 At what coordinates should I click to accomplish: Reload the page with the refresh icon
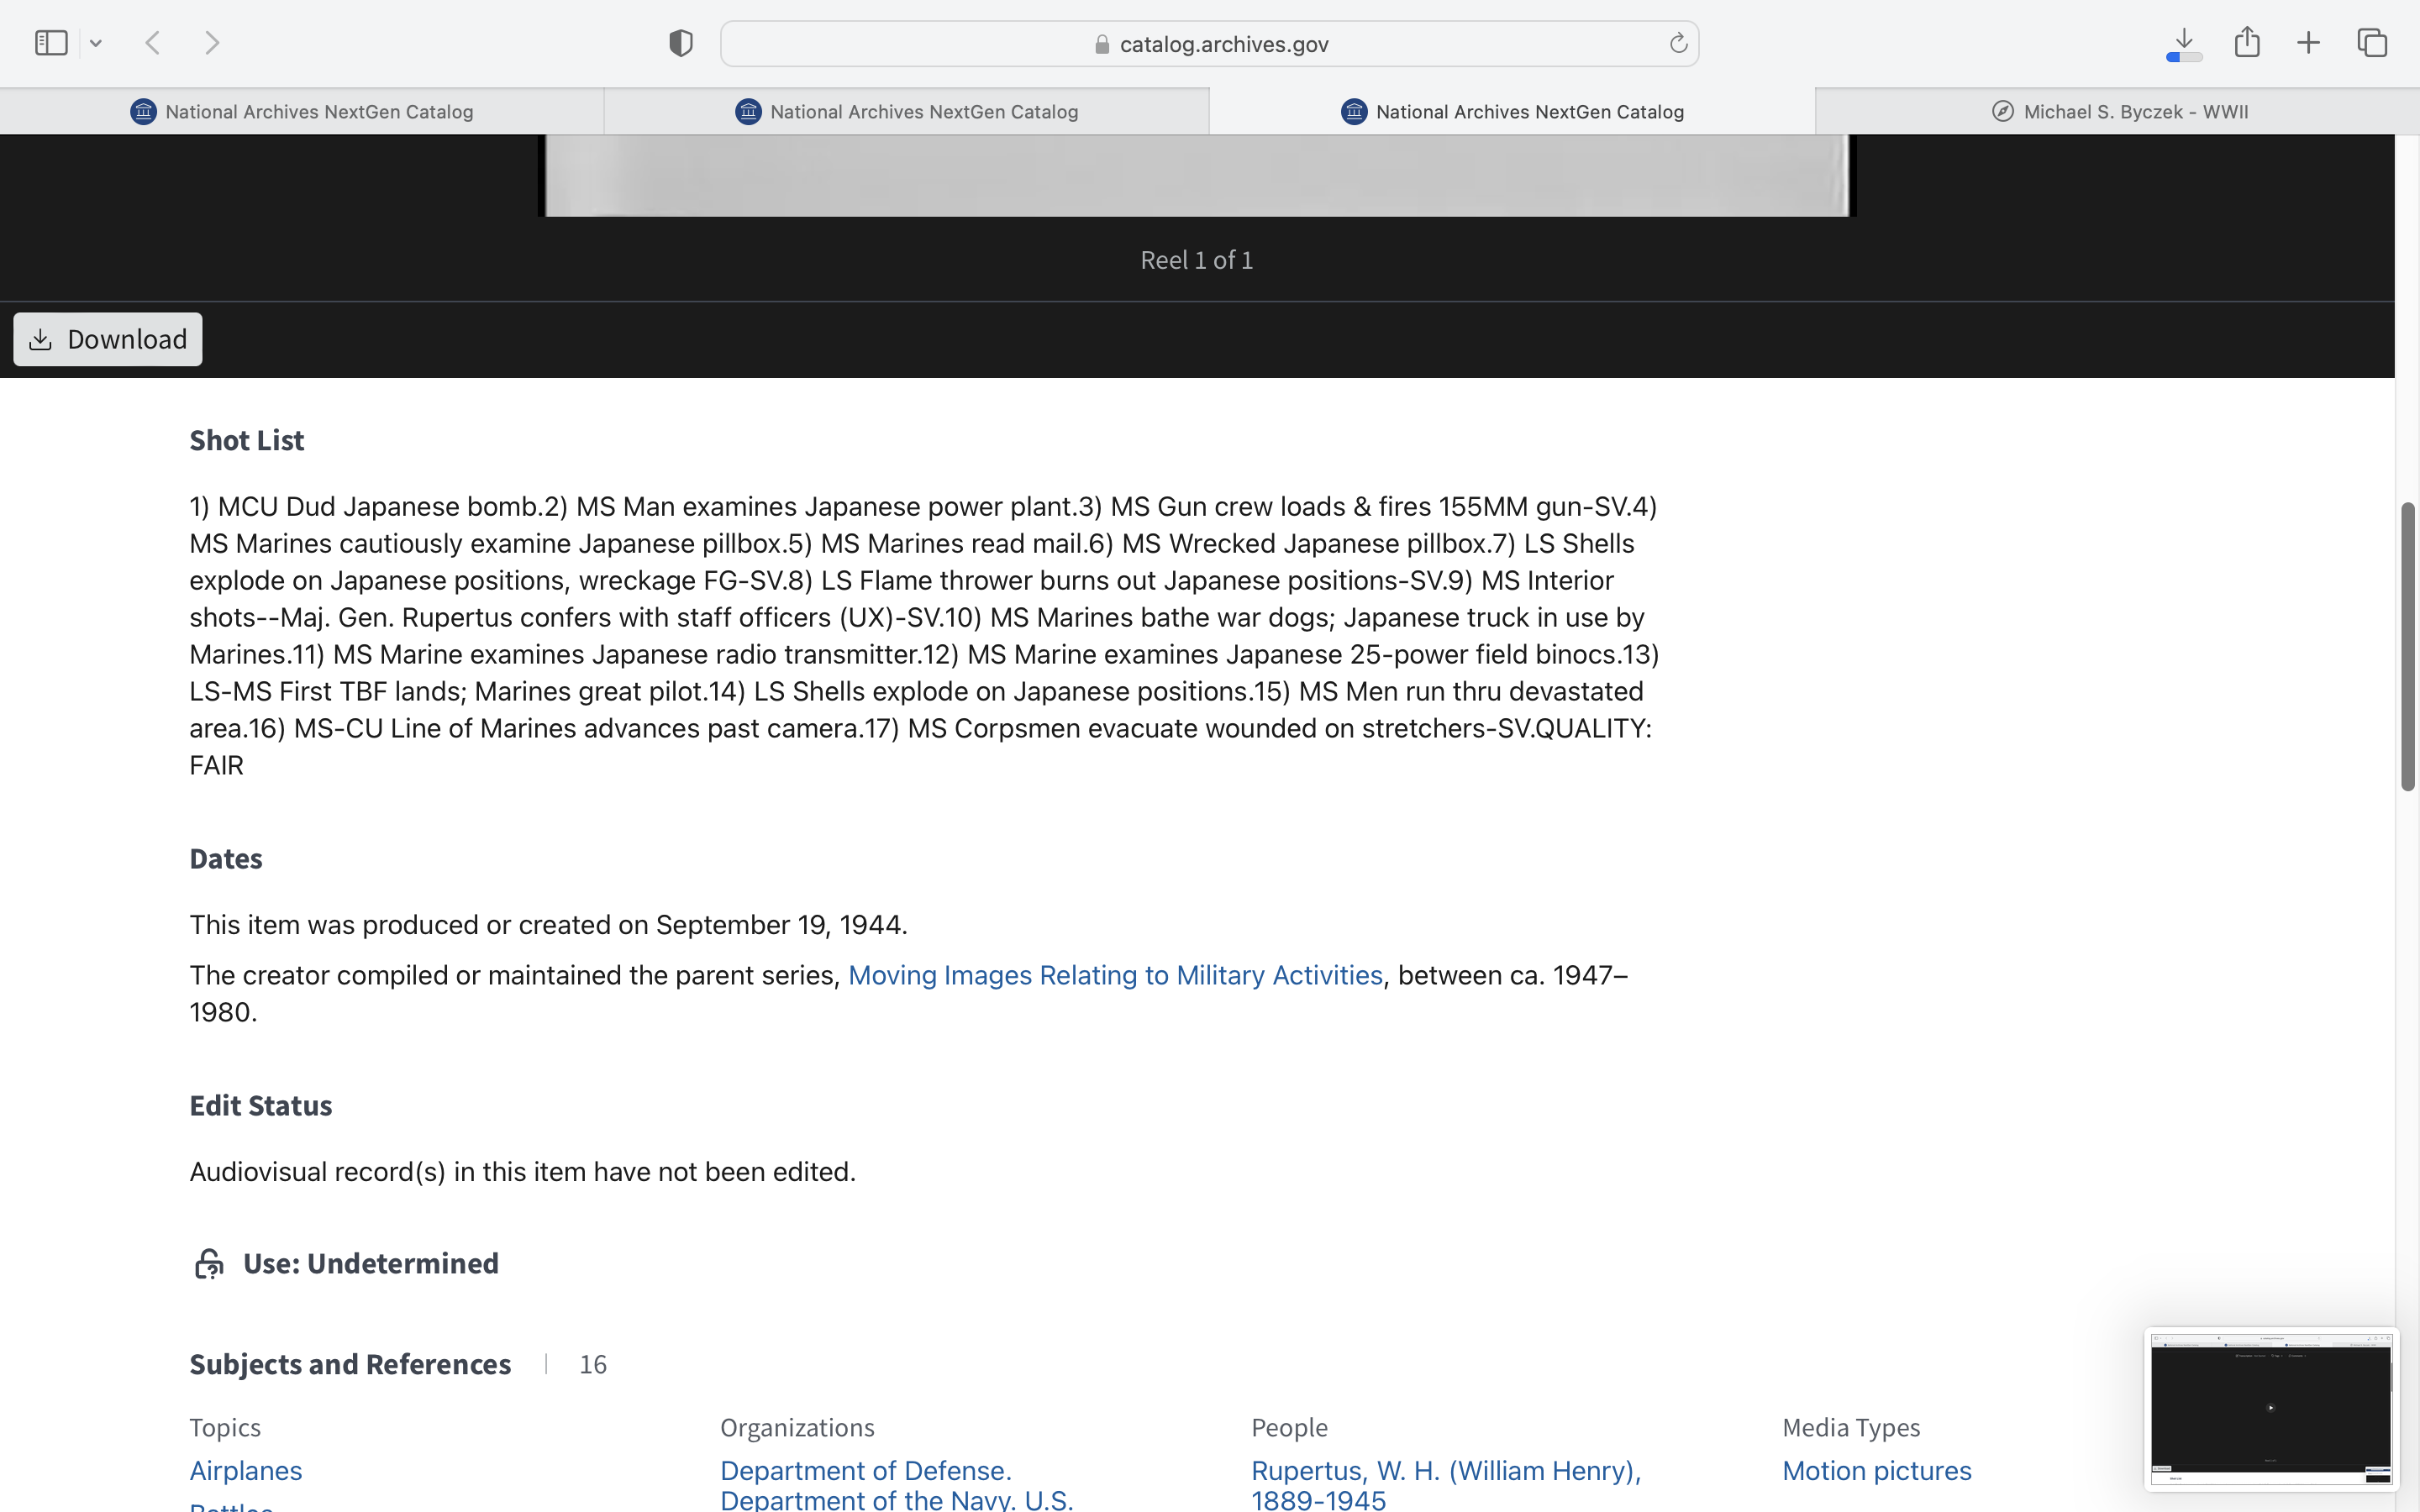(x=1678, y=43)
